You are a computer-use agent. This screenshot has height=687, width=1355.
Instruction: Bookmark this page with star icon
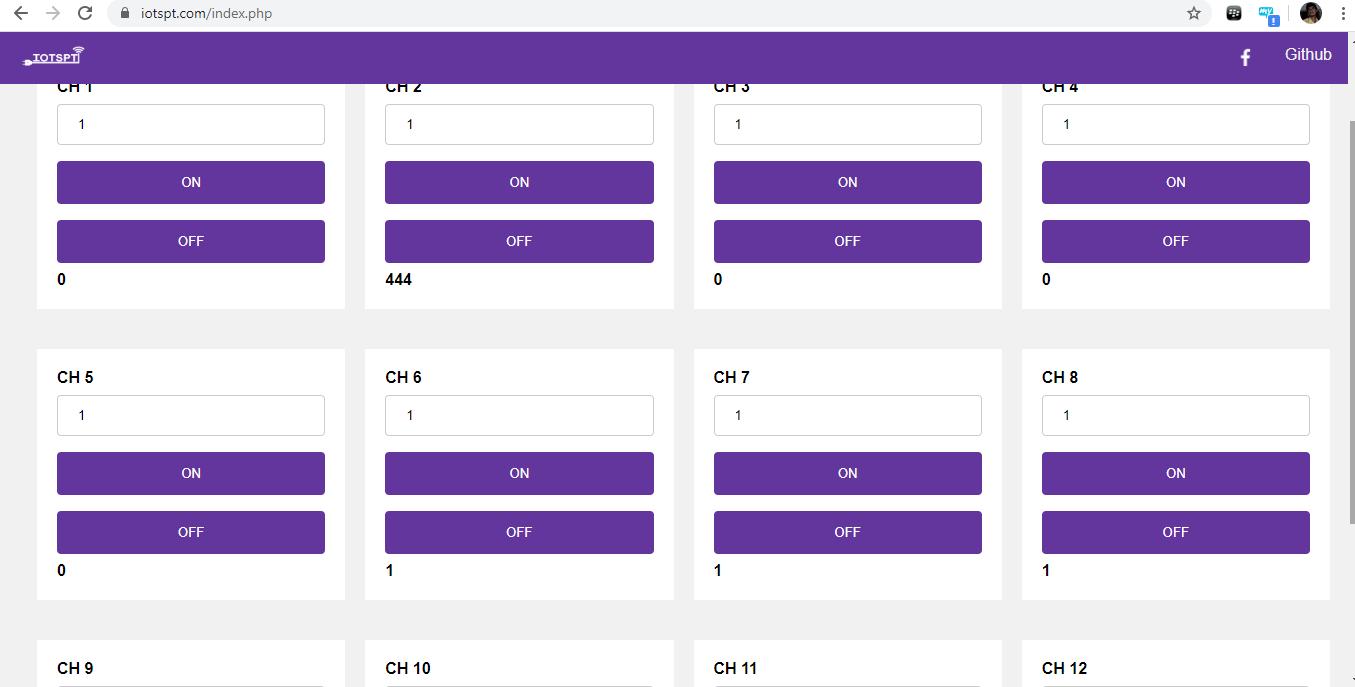1193,13
